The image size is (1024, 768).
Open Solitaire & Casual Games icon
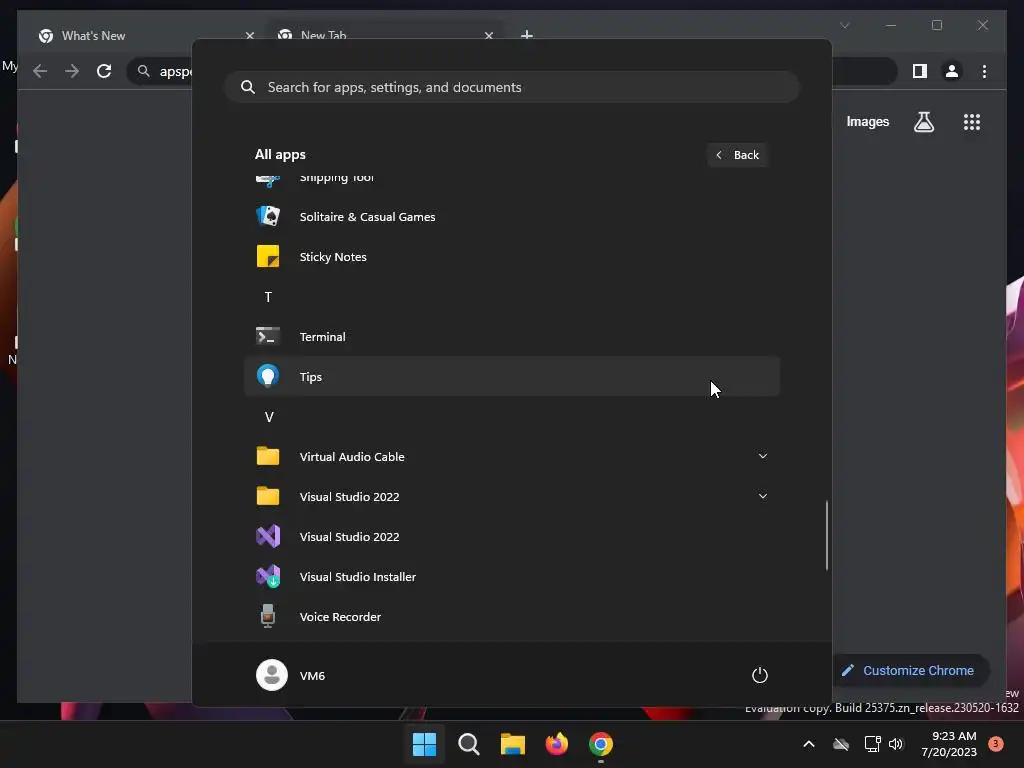(x=268, y=216)
